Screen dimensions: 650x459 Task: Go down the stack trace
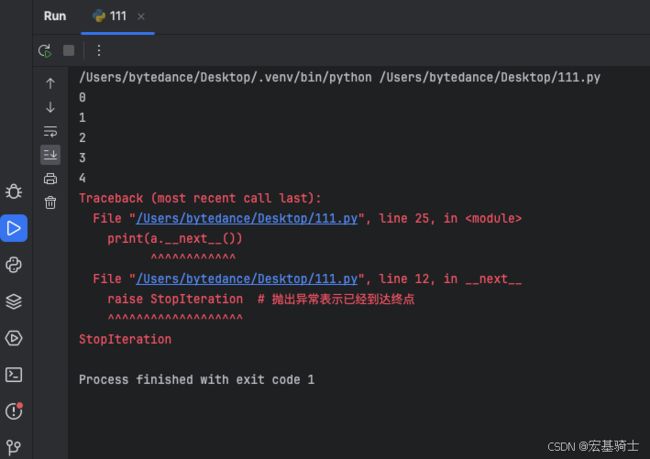click(x=50, y=107)
